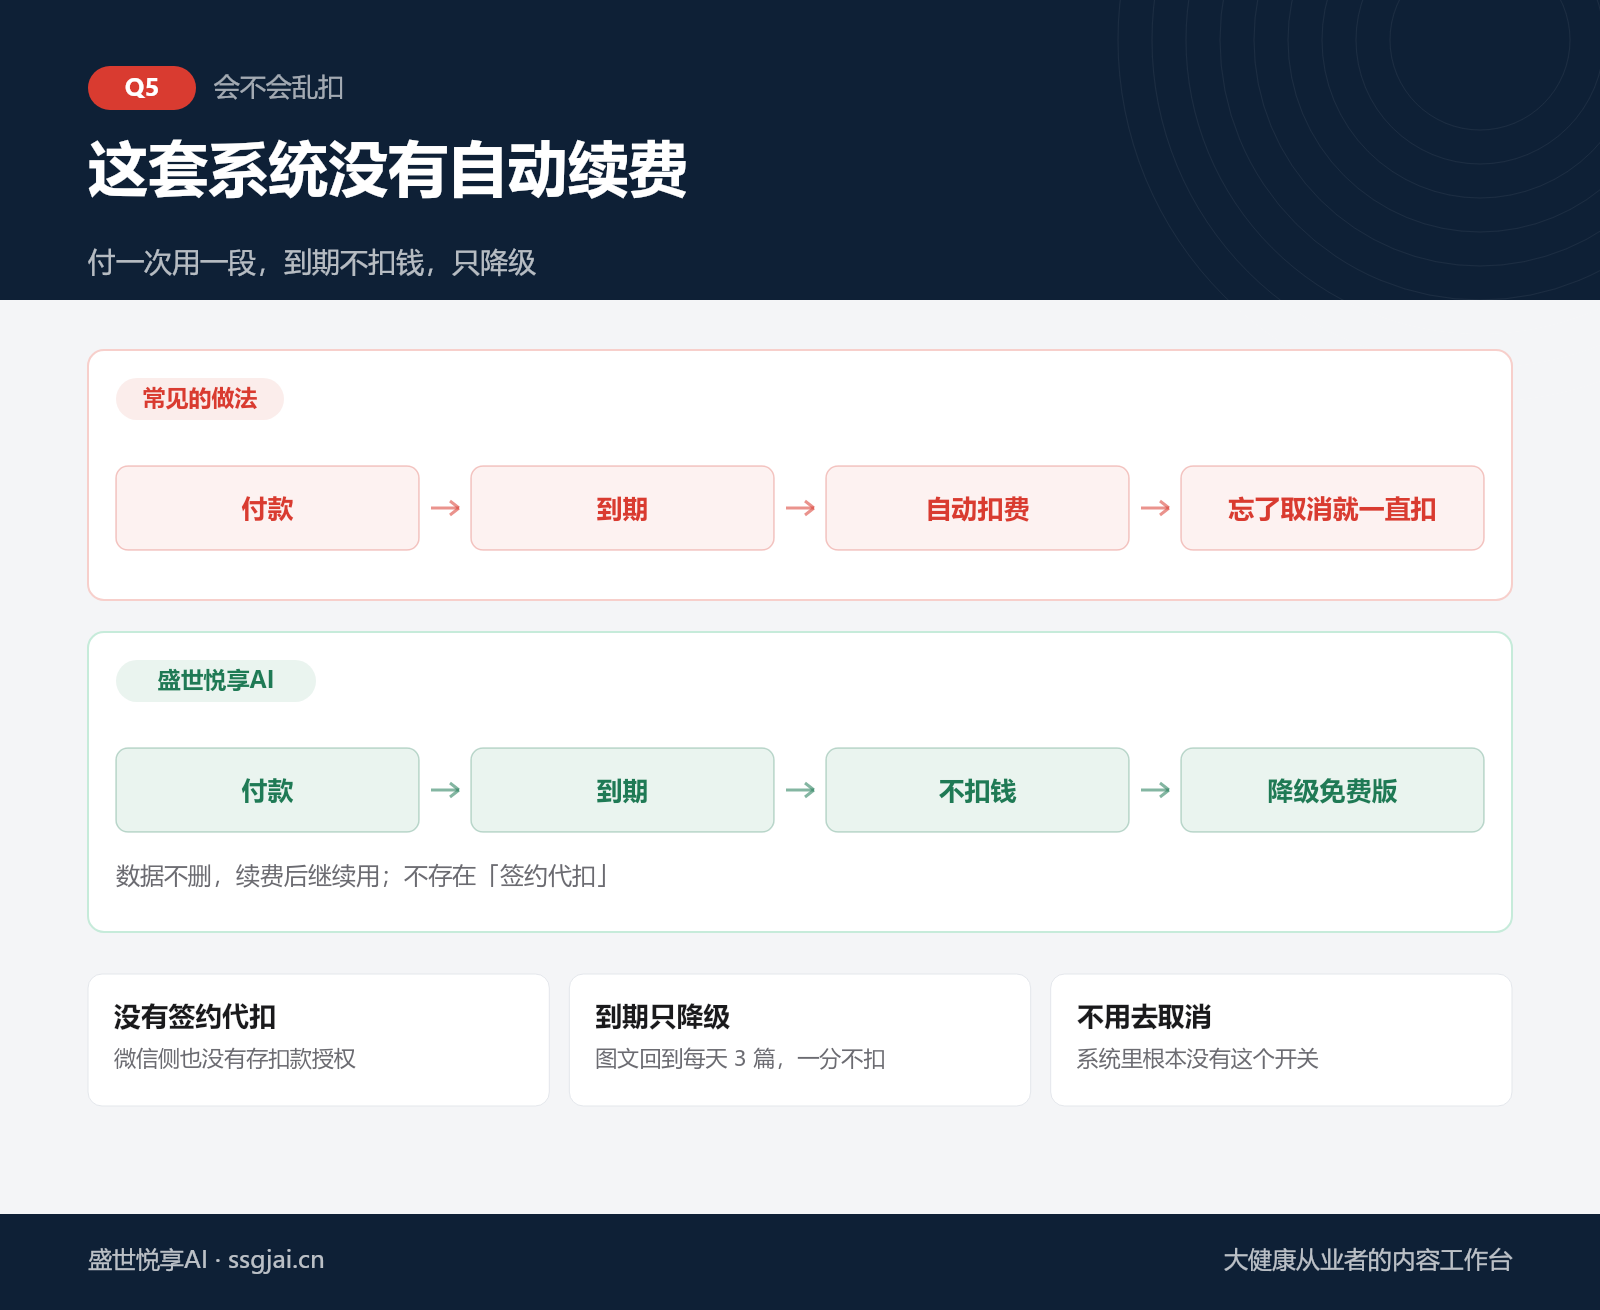The image size is (1600, 1310).
Task: Click the red 付款 step box
Action: [x=267, y=508]
